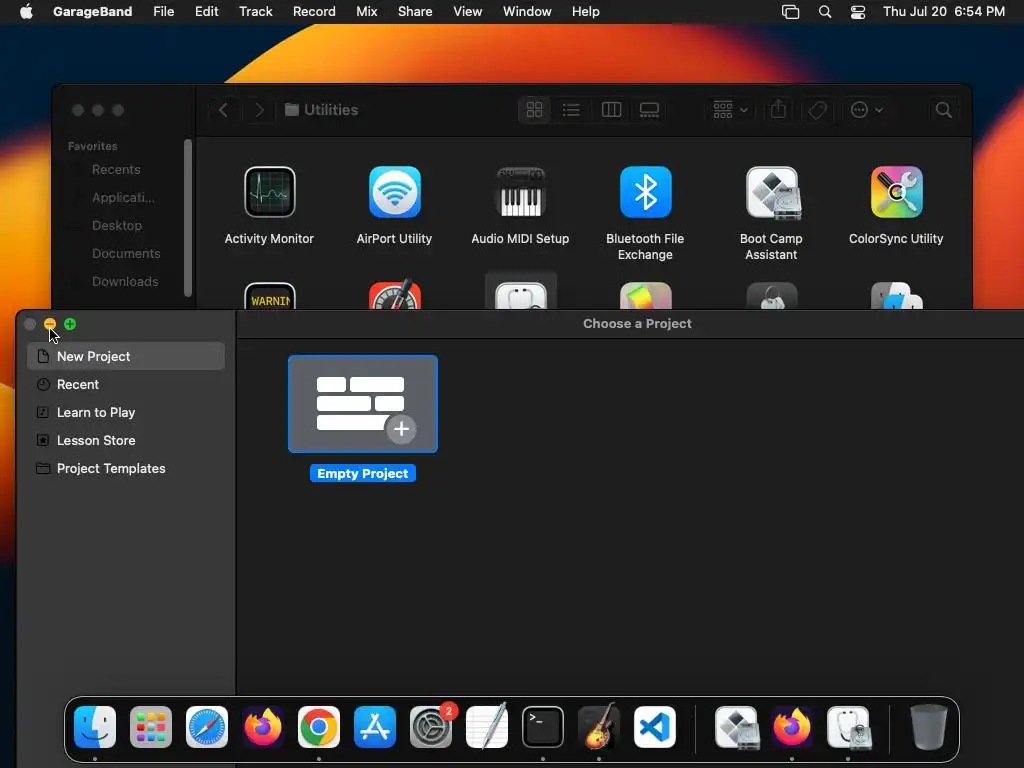Open the File menu
Viewport: 1024px width, 768px height.
tap(163, 12)
